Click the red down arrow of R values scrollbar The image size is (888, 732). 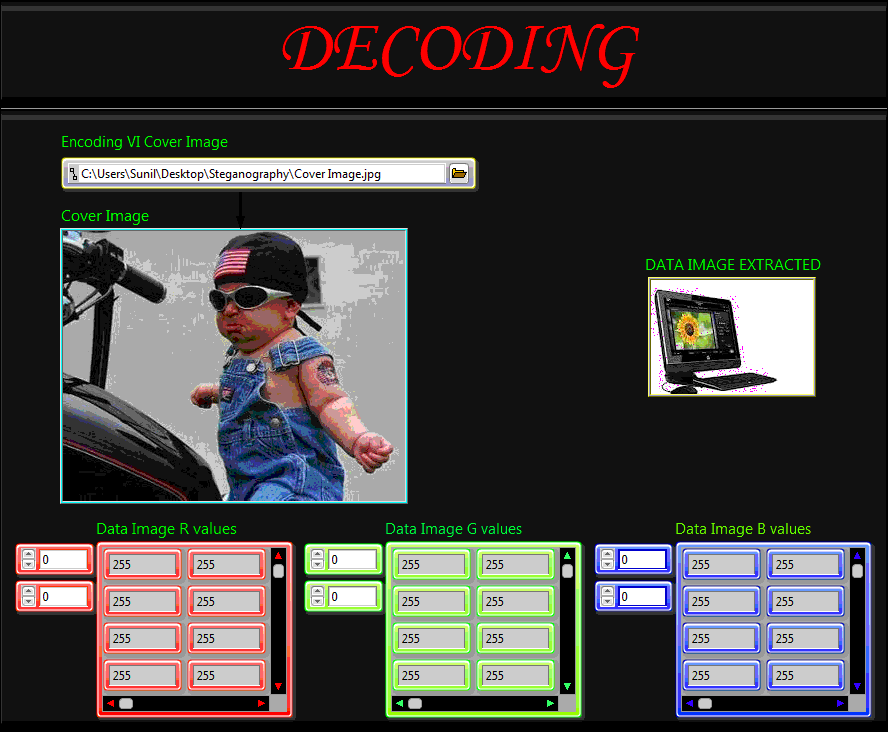pos(278,687)
